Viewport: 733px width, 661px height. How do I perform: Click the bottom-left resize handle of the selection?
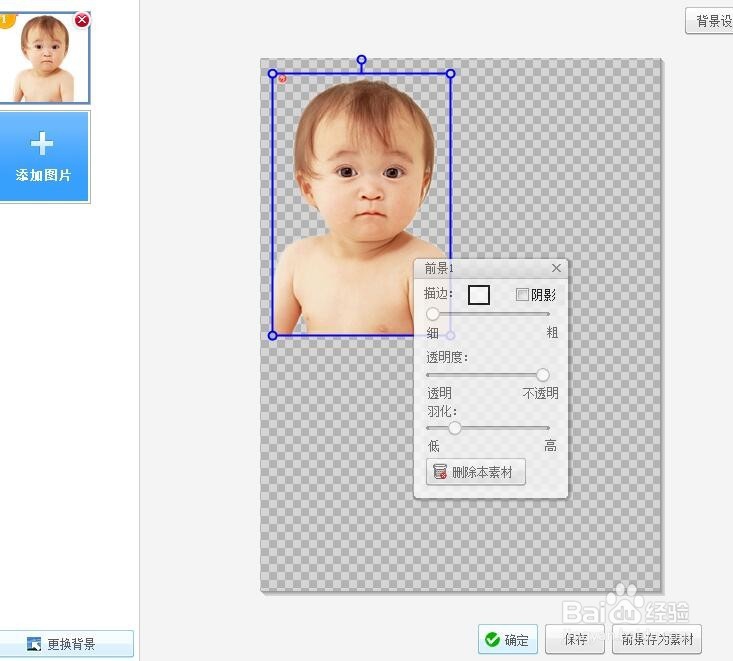tap(273, 336)
